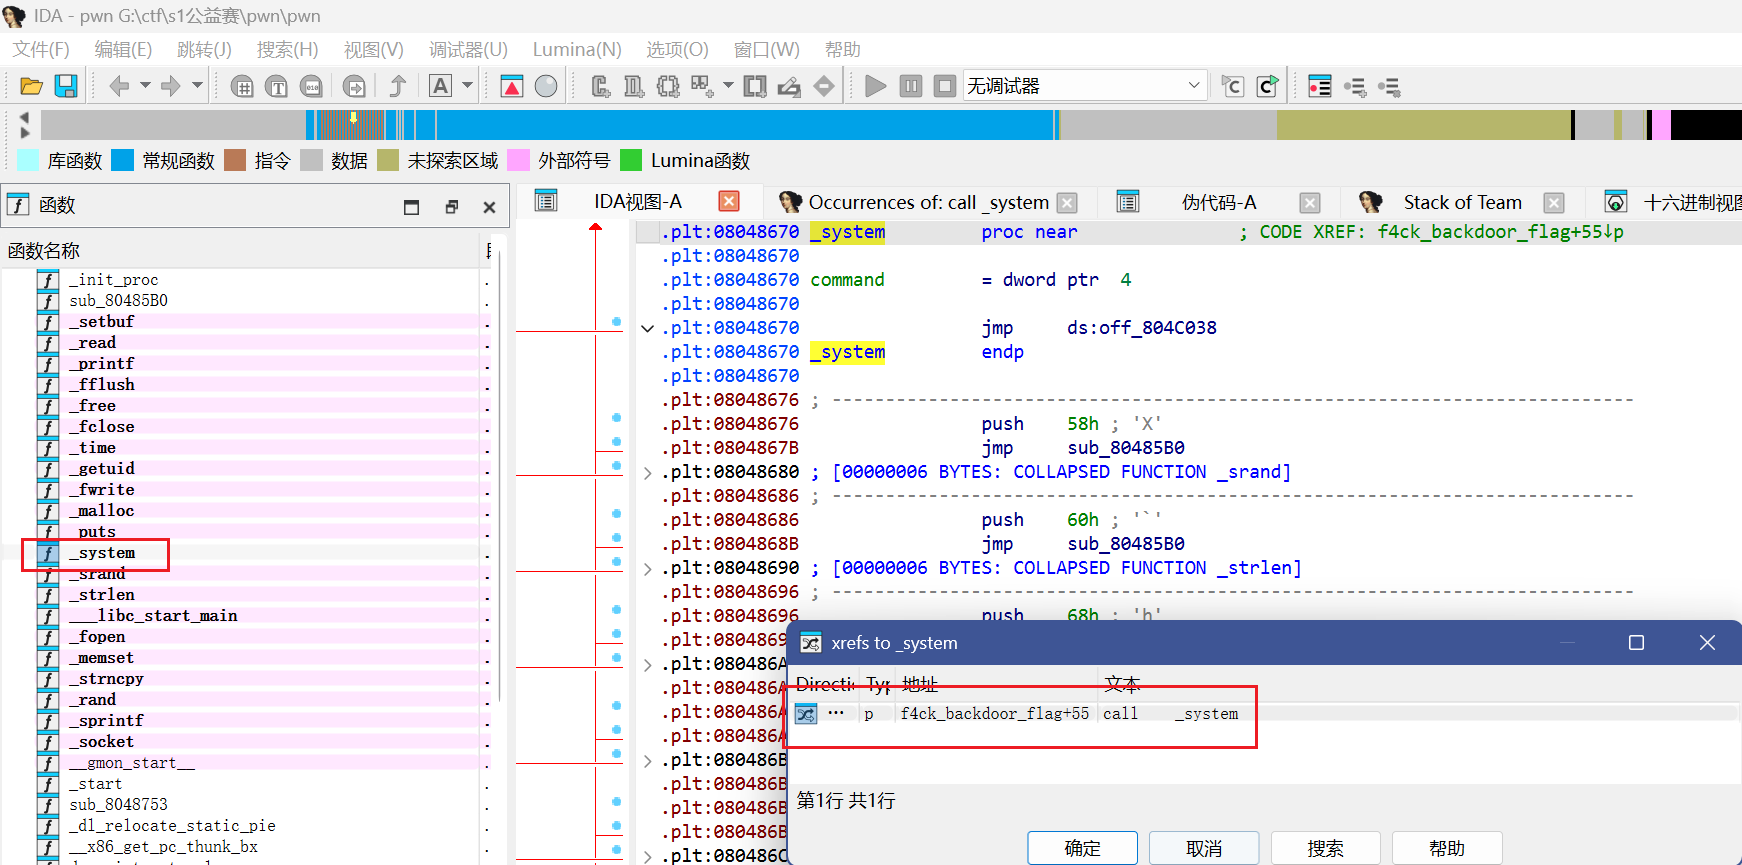The image size is (1742, 865).
Task: Switch to the Stack of Team tab
Action: tap(1461, 202)
